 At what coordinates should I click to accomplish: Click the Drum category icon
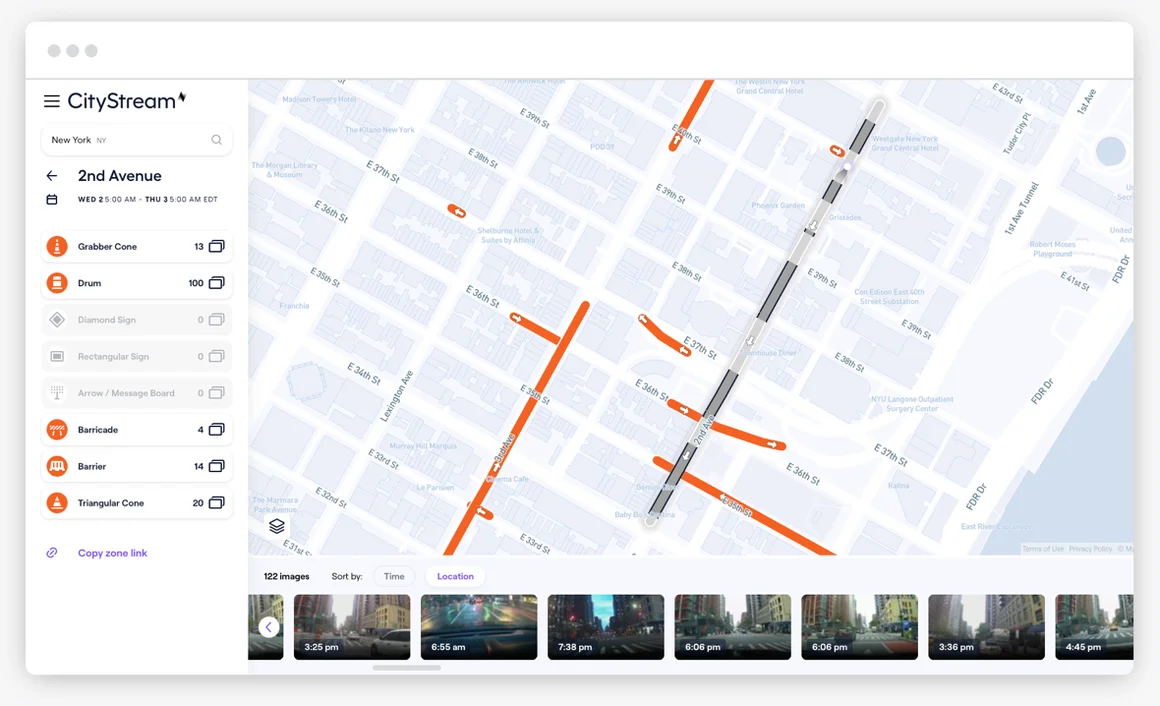tap(55, 283)
